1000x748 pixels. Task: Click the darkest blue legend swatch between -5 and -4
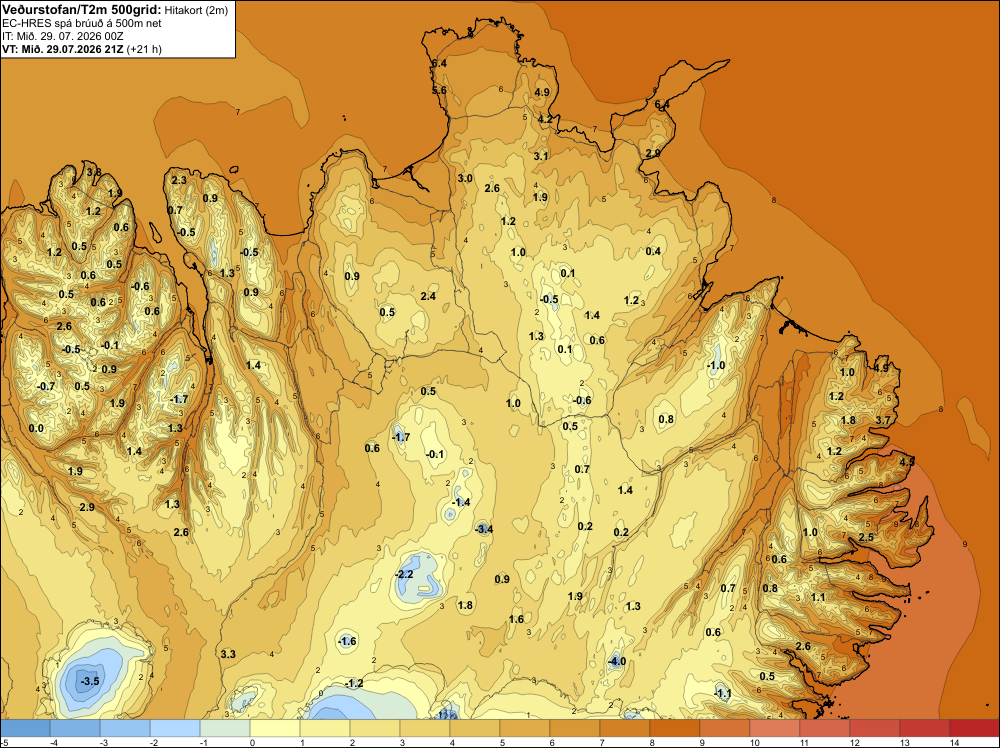click(x=25, y=728)
